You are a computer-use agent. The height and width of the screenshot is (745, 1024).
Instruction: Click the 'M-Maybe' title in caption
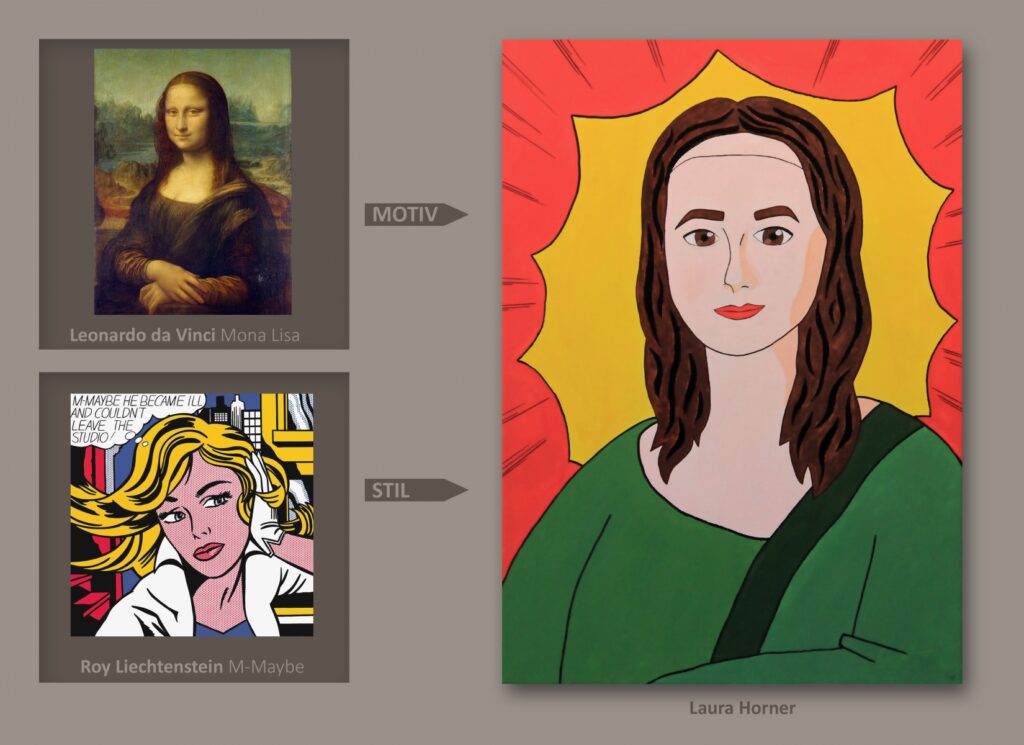click(x=273, y=665)
